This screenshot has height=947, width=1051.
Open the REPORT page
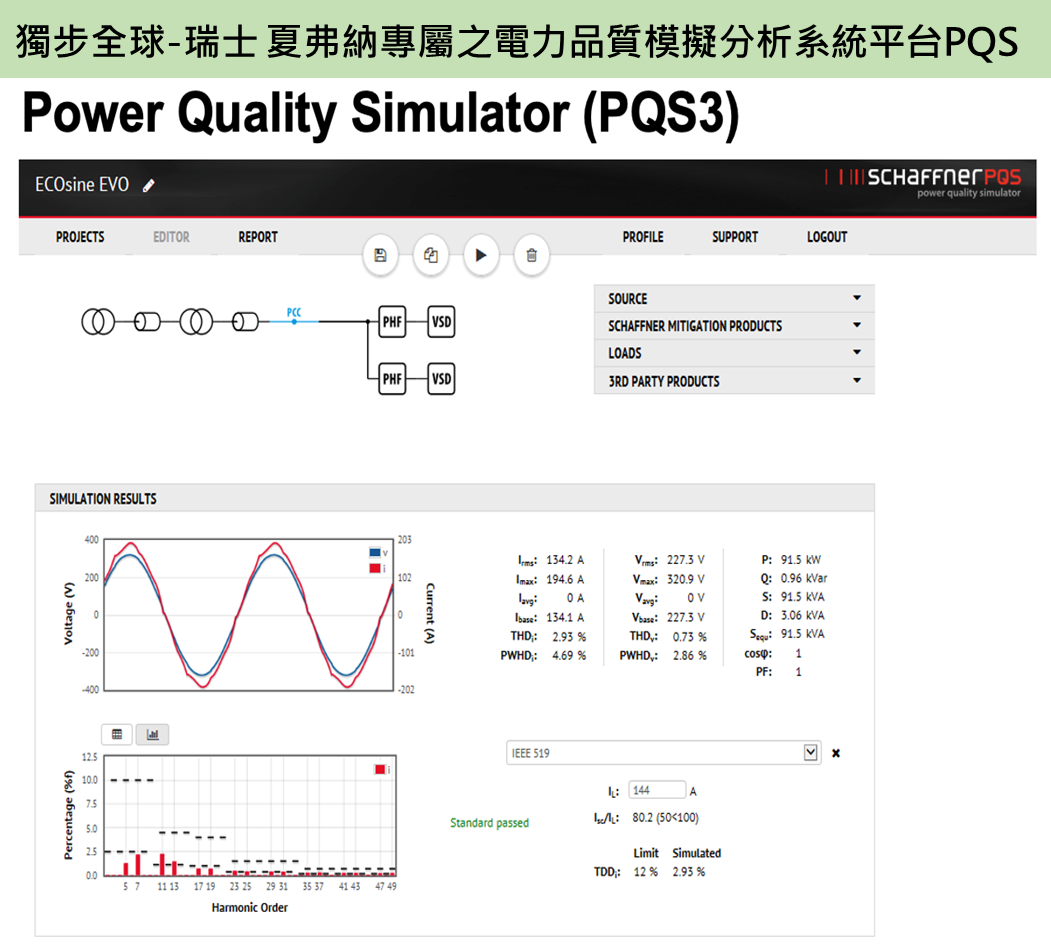(258, 237)
